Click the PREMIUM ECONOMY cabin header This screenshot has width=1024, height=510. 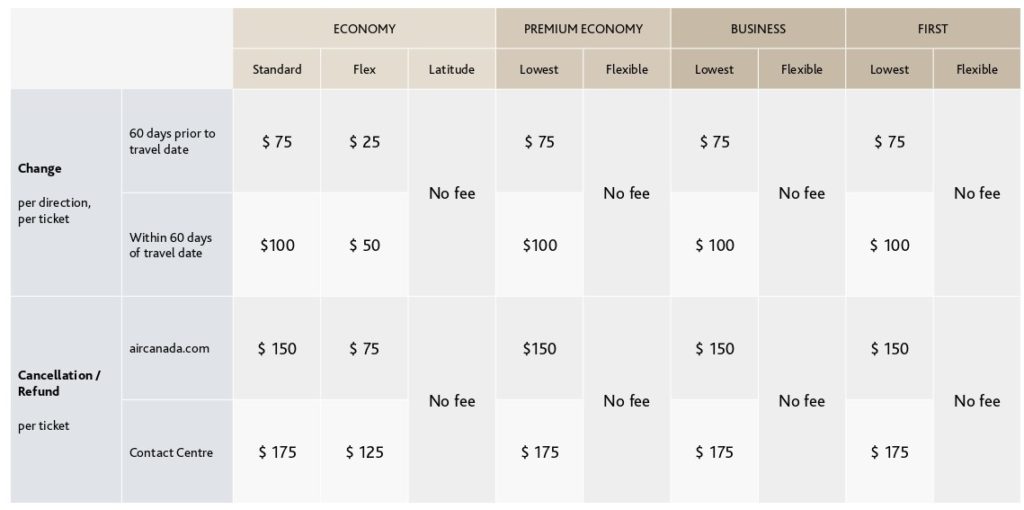[583, 29]
